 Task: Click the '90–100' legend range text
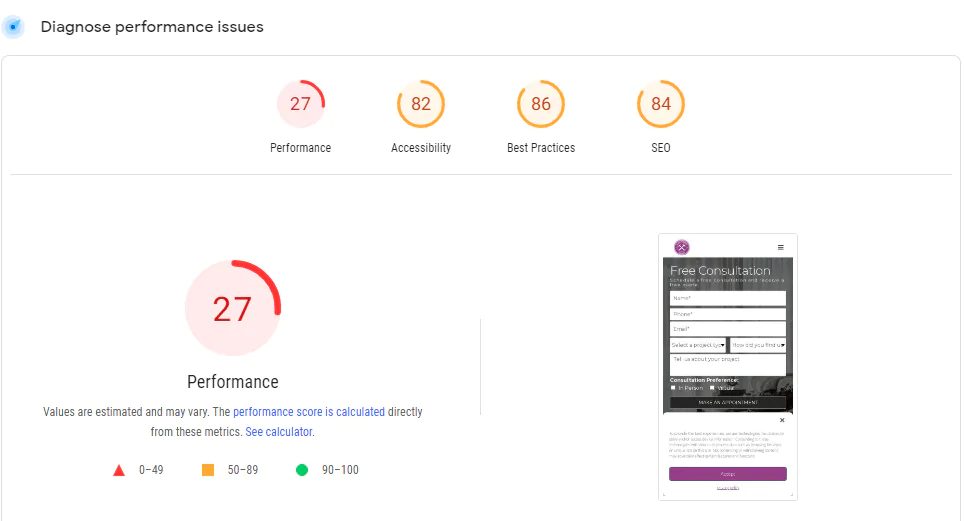coord(340,470)
